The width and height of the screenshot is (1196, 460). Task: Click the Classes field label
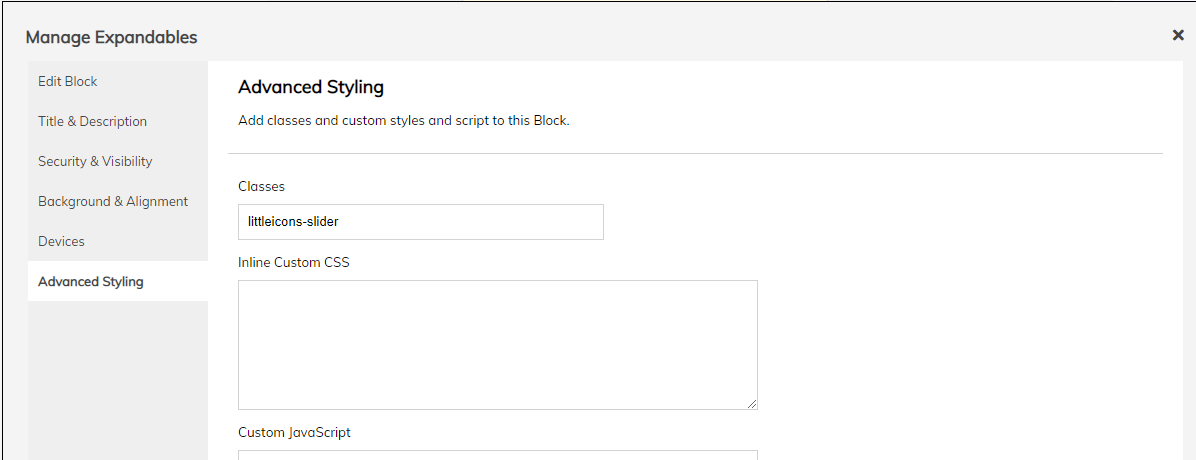[261, 186]
